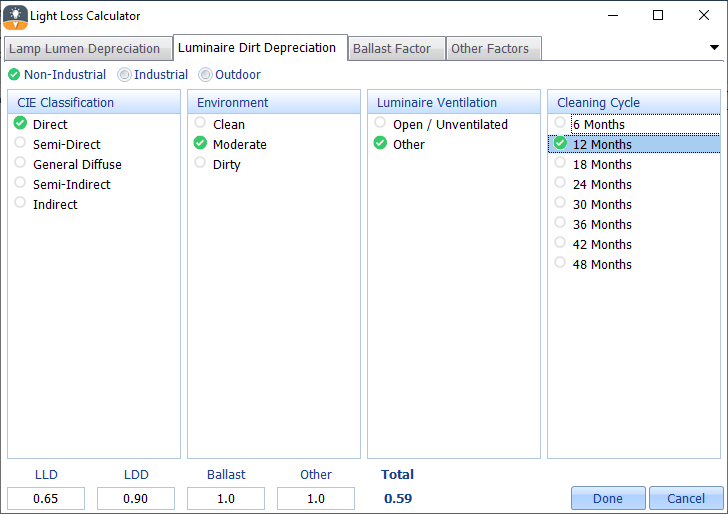Viewport: 728px width, 514px height.
Task: Close the Light Loss Calculator window
Action: (704, 15)
